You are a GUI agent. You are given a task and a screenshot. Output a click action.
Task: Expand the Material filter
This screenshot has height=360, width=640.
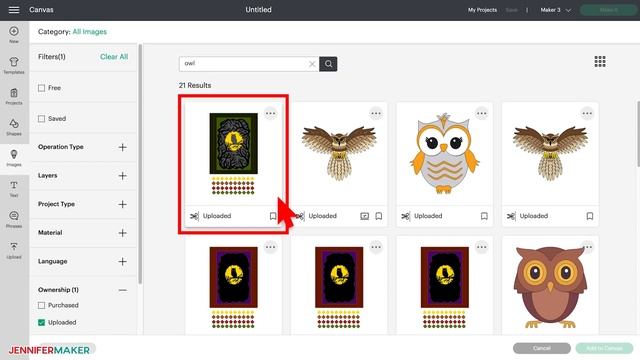point(122,233)
